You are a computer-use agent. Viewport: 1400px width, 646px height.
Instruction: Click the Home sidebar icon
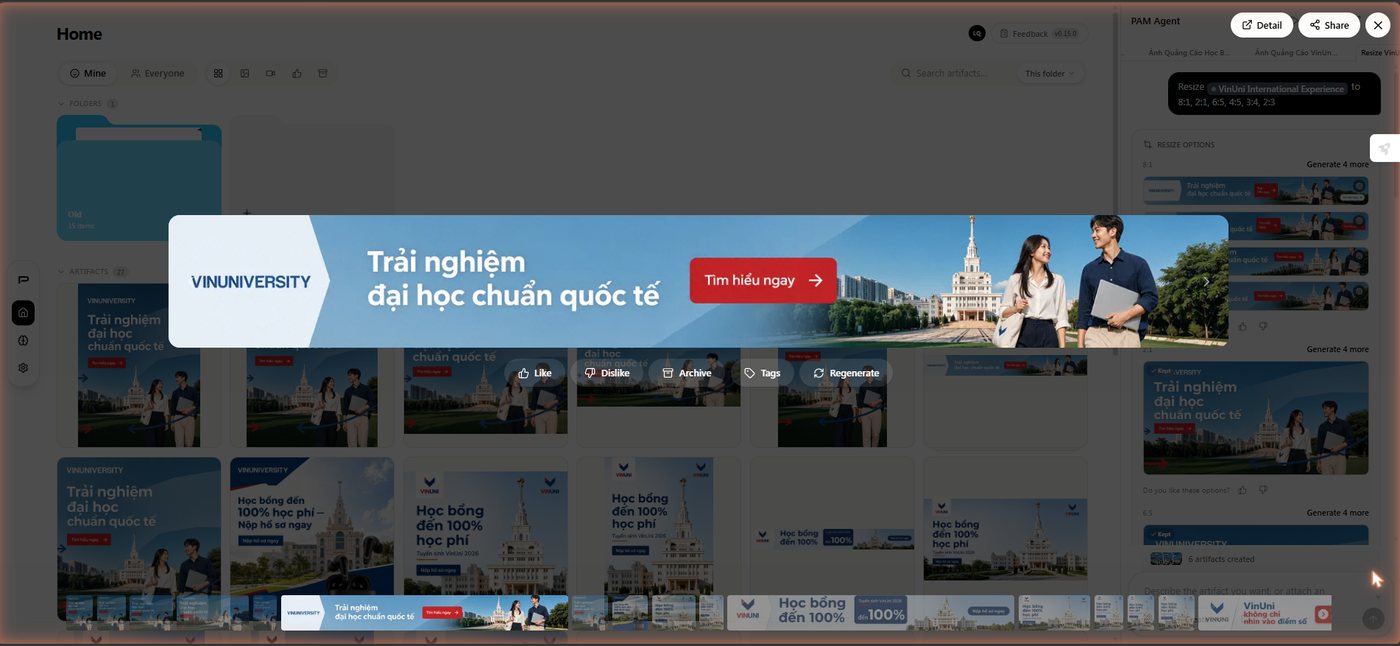click(24, 313)
